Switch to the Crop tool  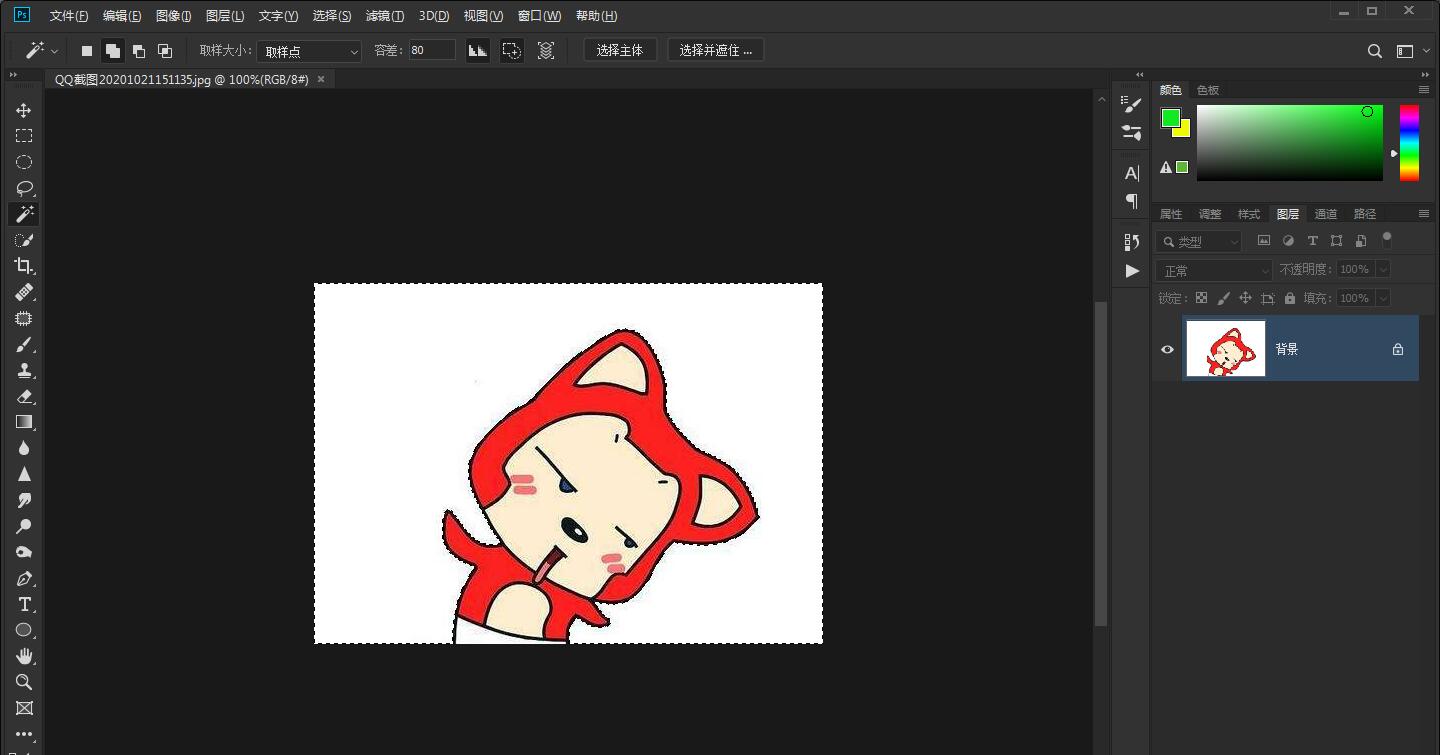tap(24, 266)
